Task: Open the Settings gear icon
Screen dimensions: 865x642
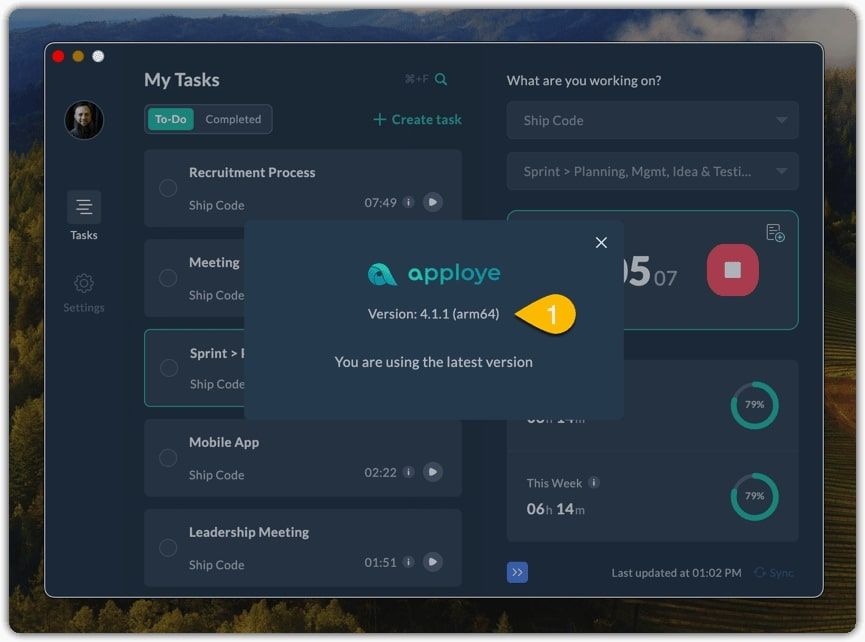Action: (x=84, y=284)
